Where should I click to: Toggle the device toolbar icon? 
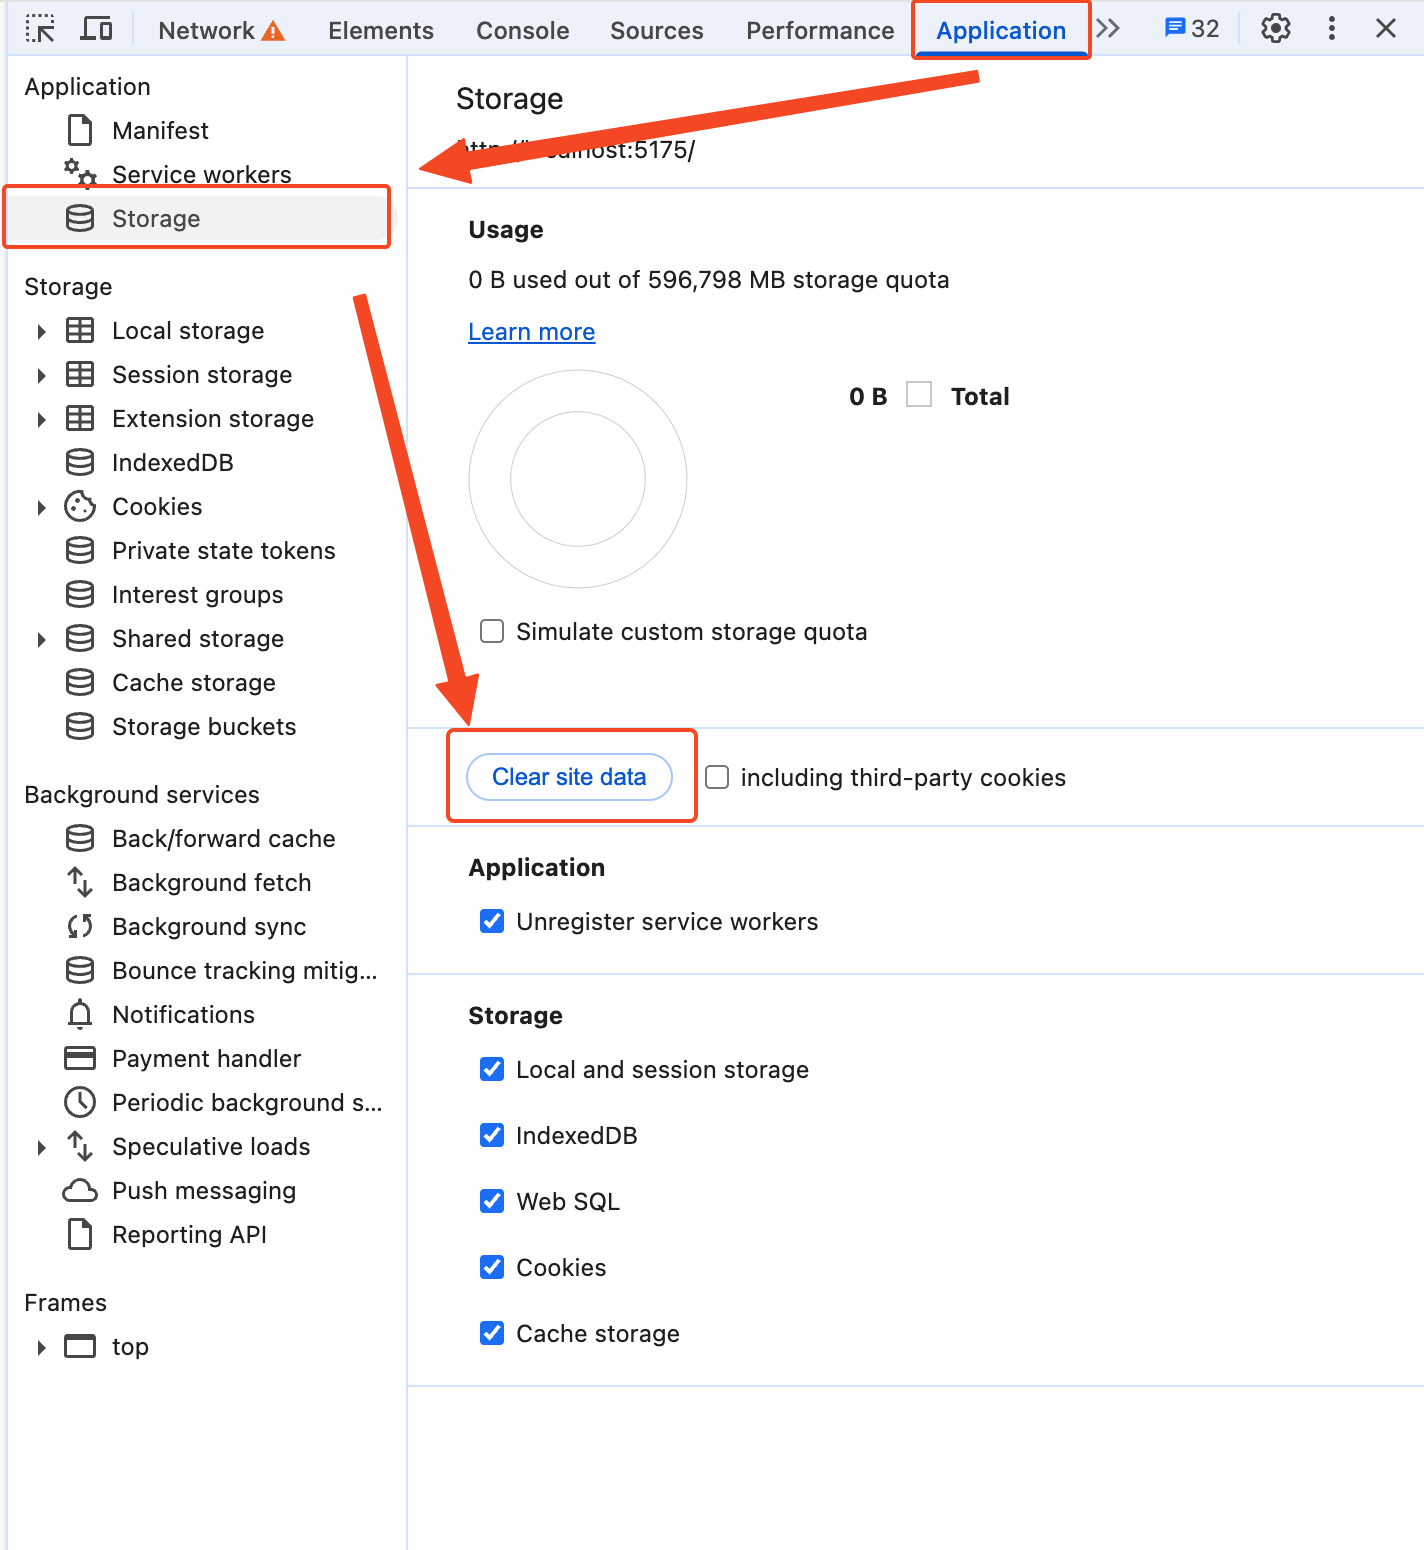(x=96, y=29)
